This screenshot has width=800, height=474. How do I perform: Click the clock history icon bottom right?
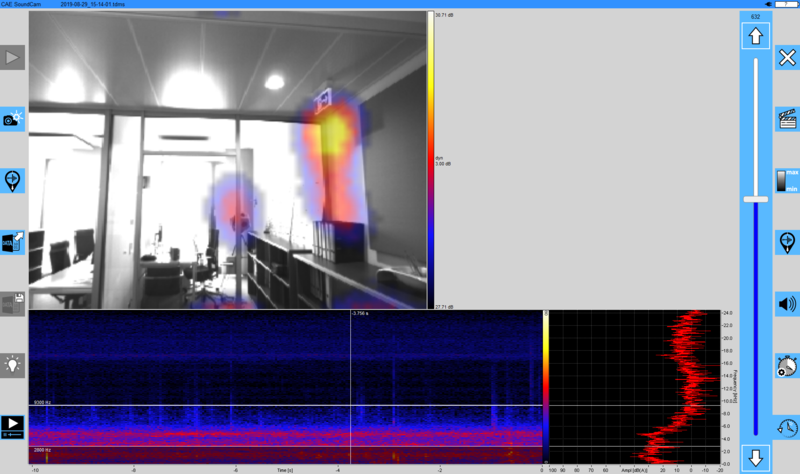(786, 427)
